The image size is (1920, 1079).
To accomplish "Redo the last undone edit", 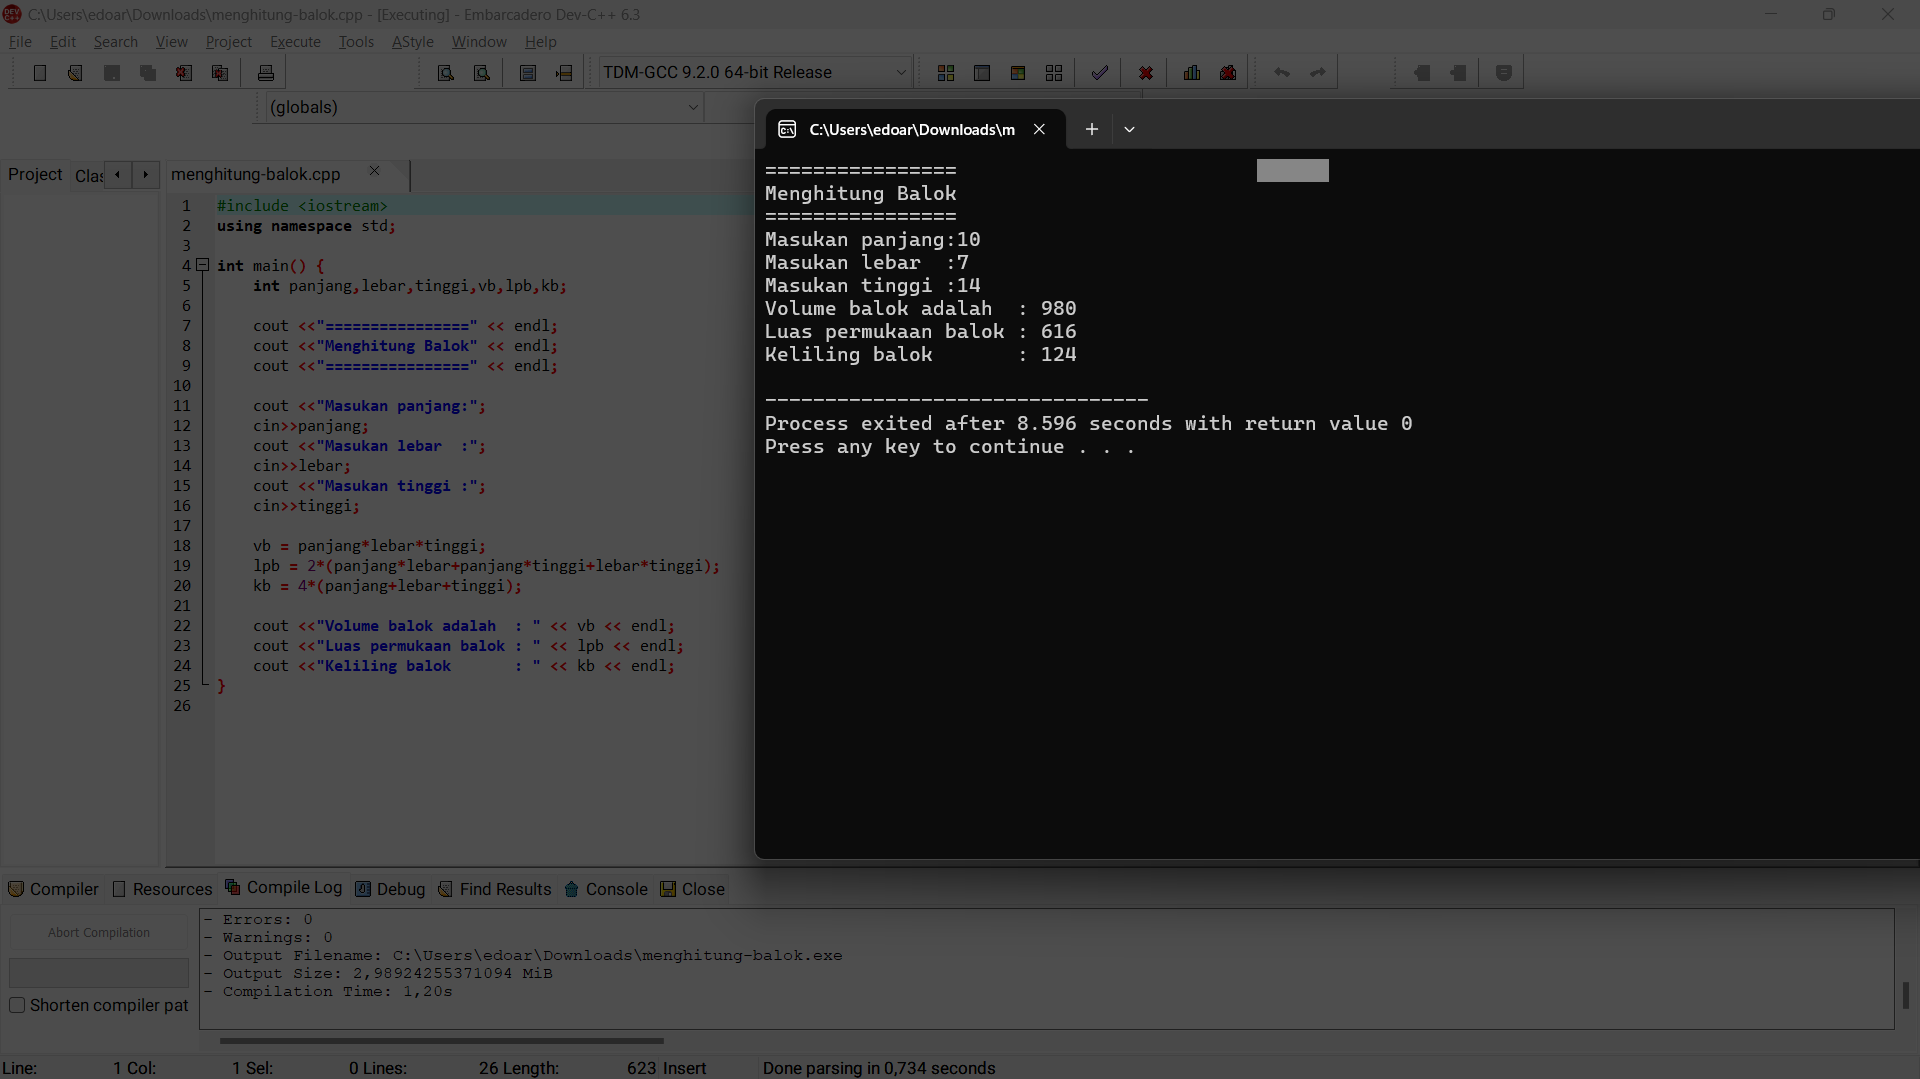I will click(x=1317, y=72).
